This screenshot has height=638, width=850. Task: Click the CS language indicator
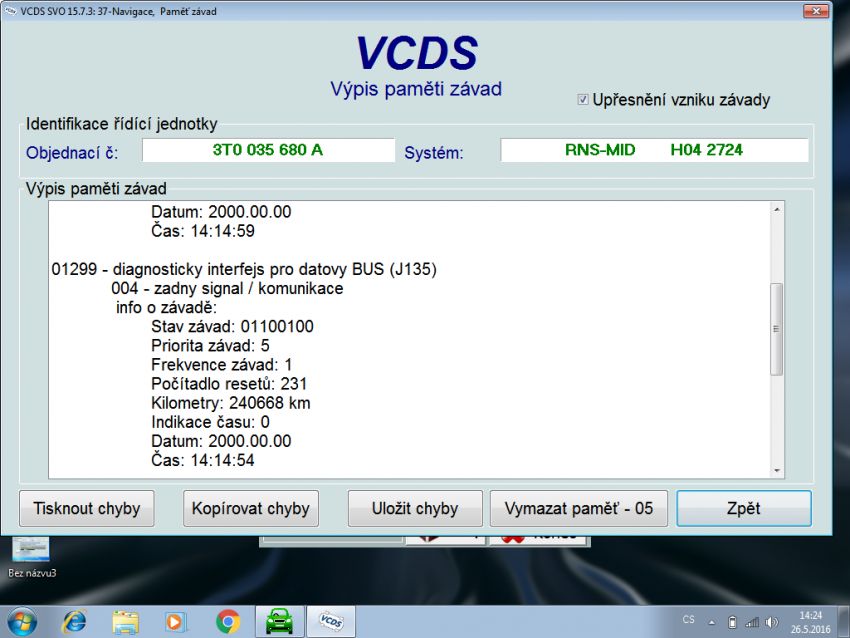pos(689,621)
